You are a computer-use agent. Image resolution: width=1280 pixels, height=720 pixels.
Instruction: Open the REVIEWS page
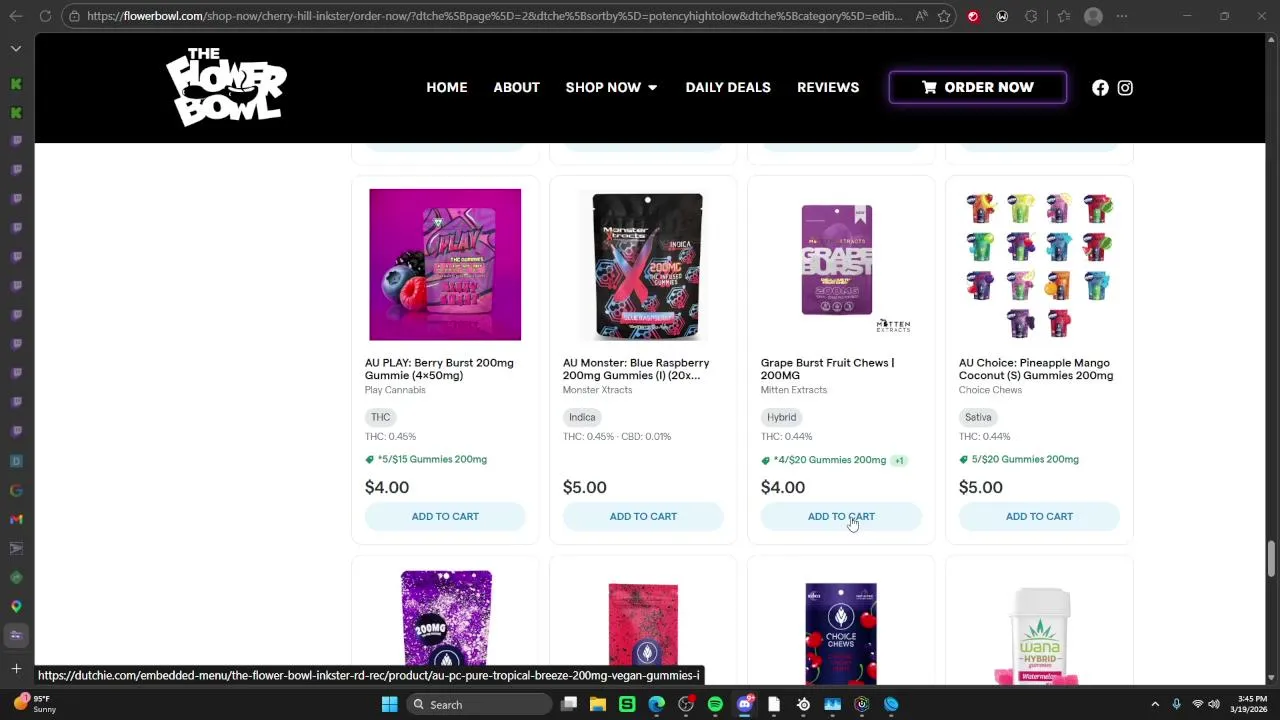pos(828,88)
